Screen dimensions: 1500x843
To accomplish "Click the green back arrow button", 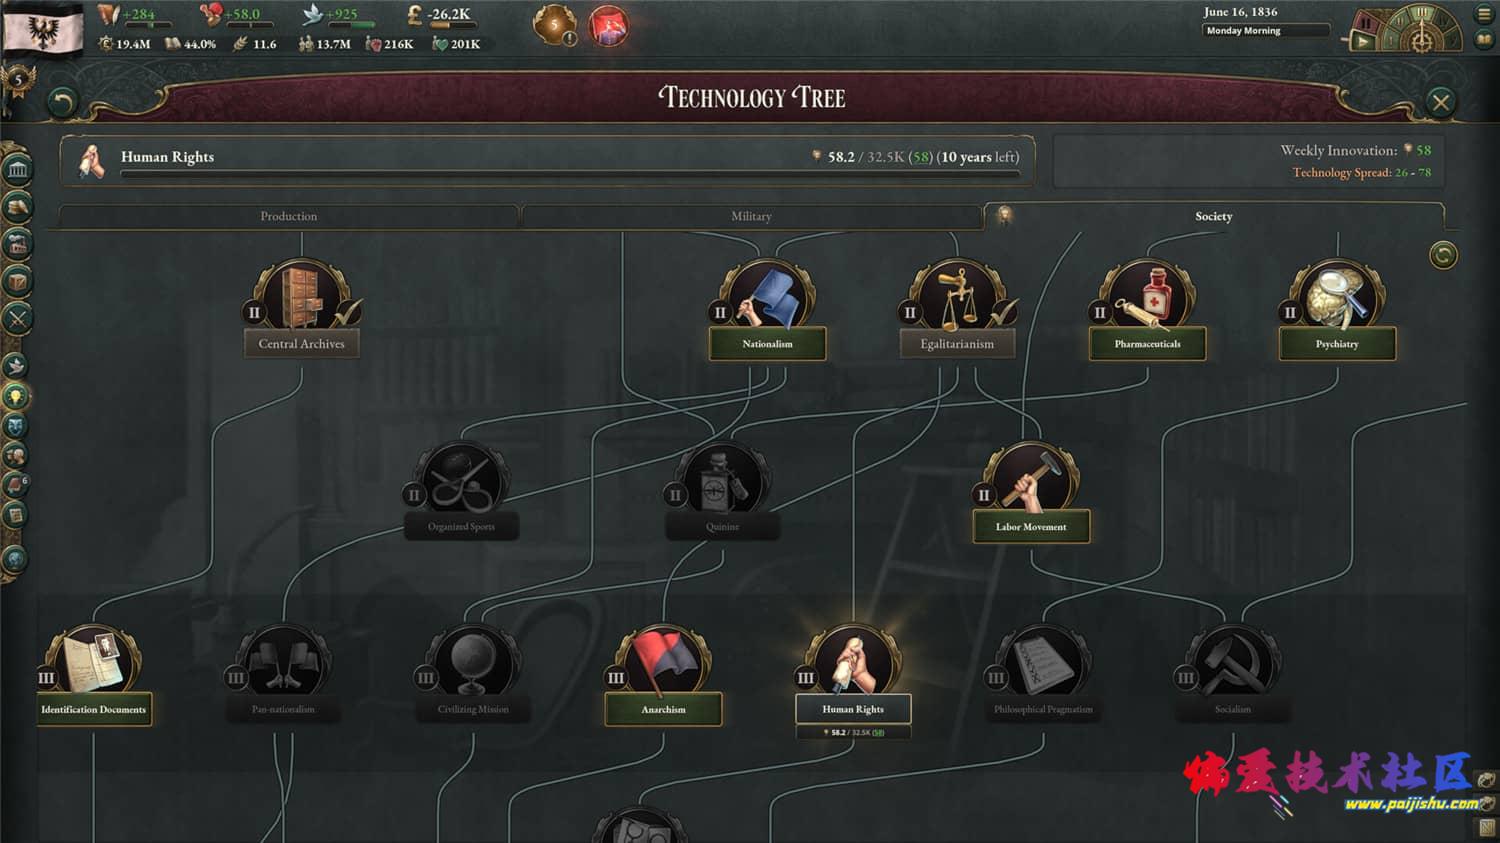I will pos(63,102).
